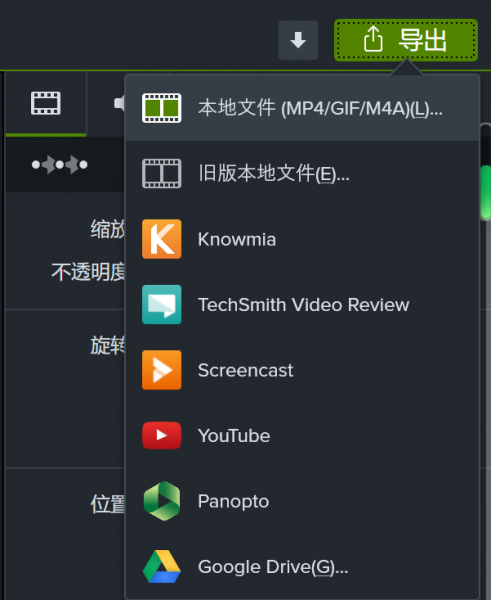Screen dimensions: 491x600
Task: Click the green Panopto logo icon
Action: tap(161, 501)
